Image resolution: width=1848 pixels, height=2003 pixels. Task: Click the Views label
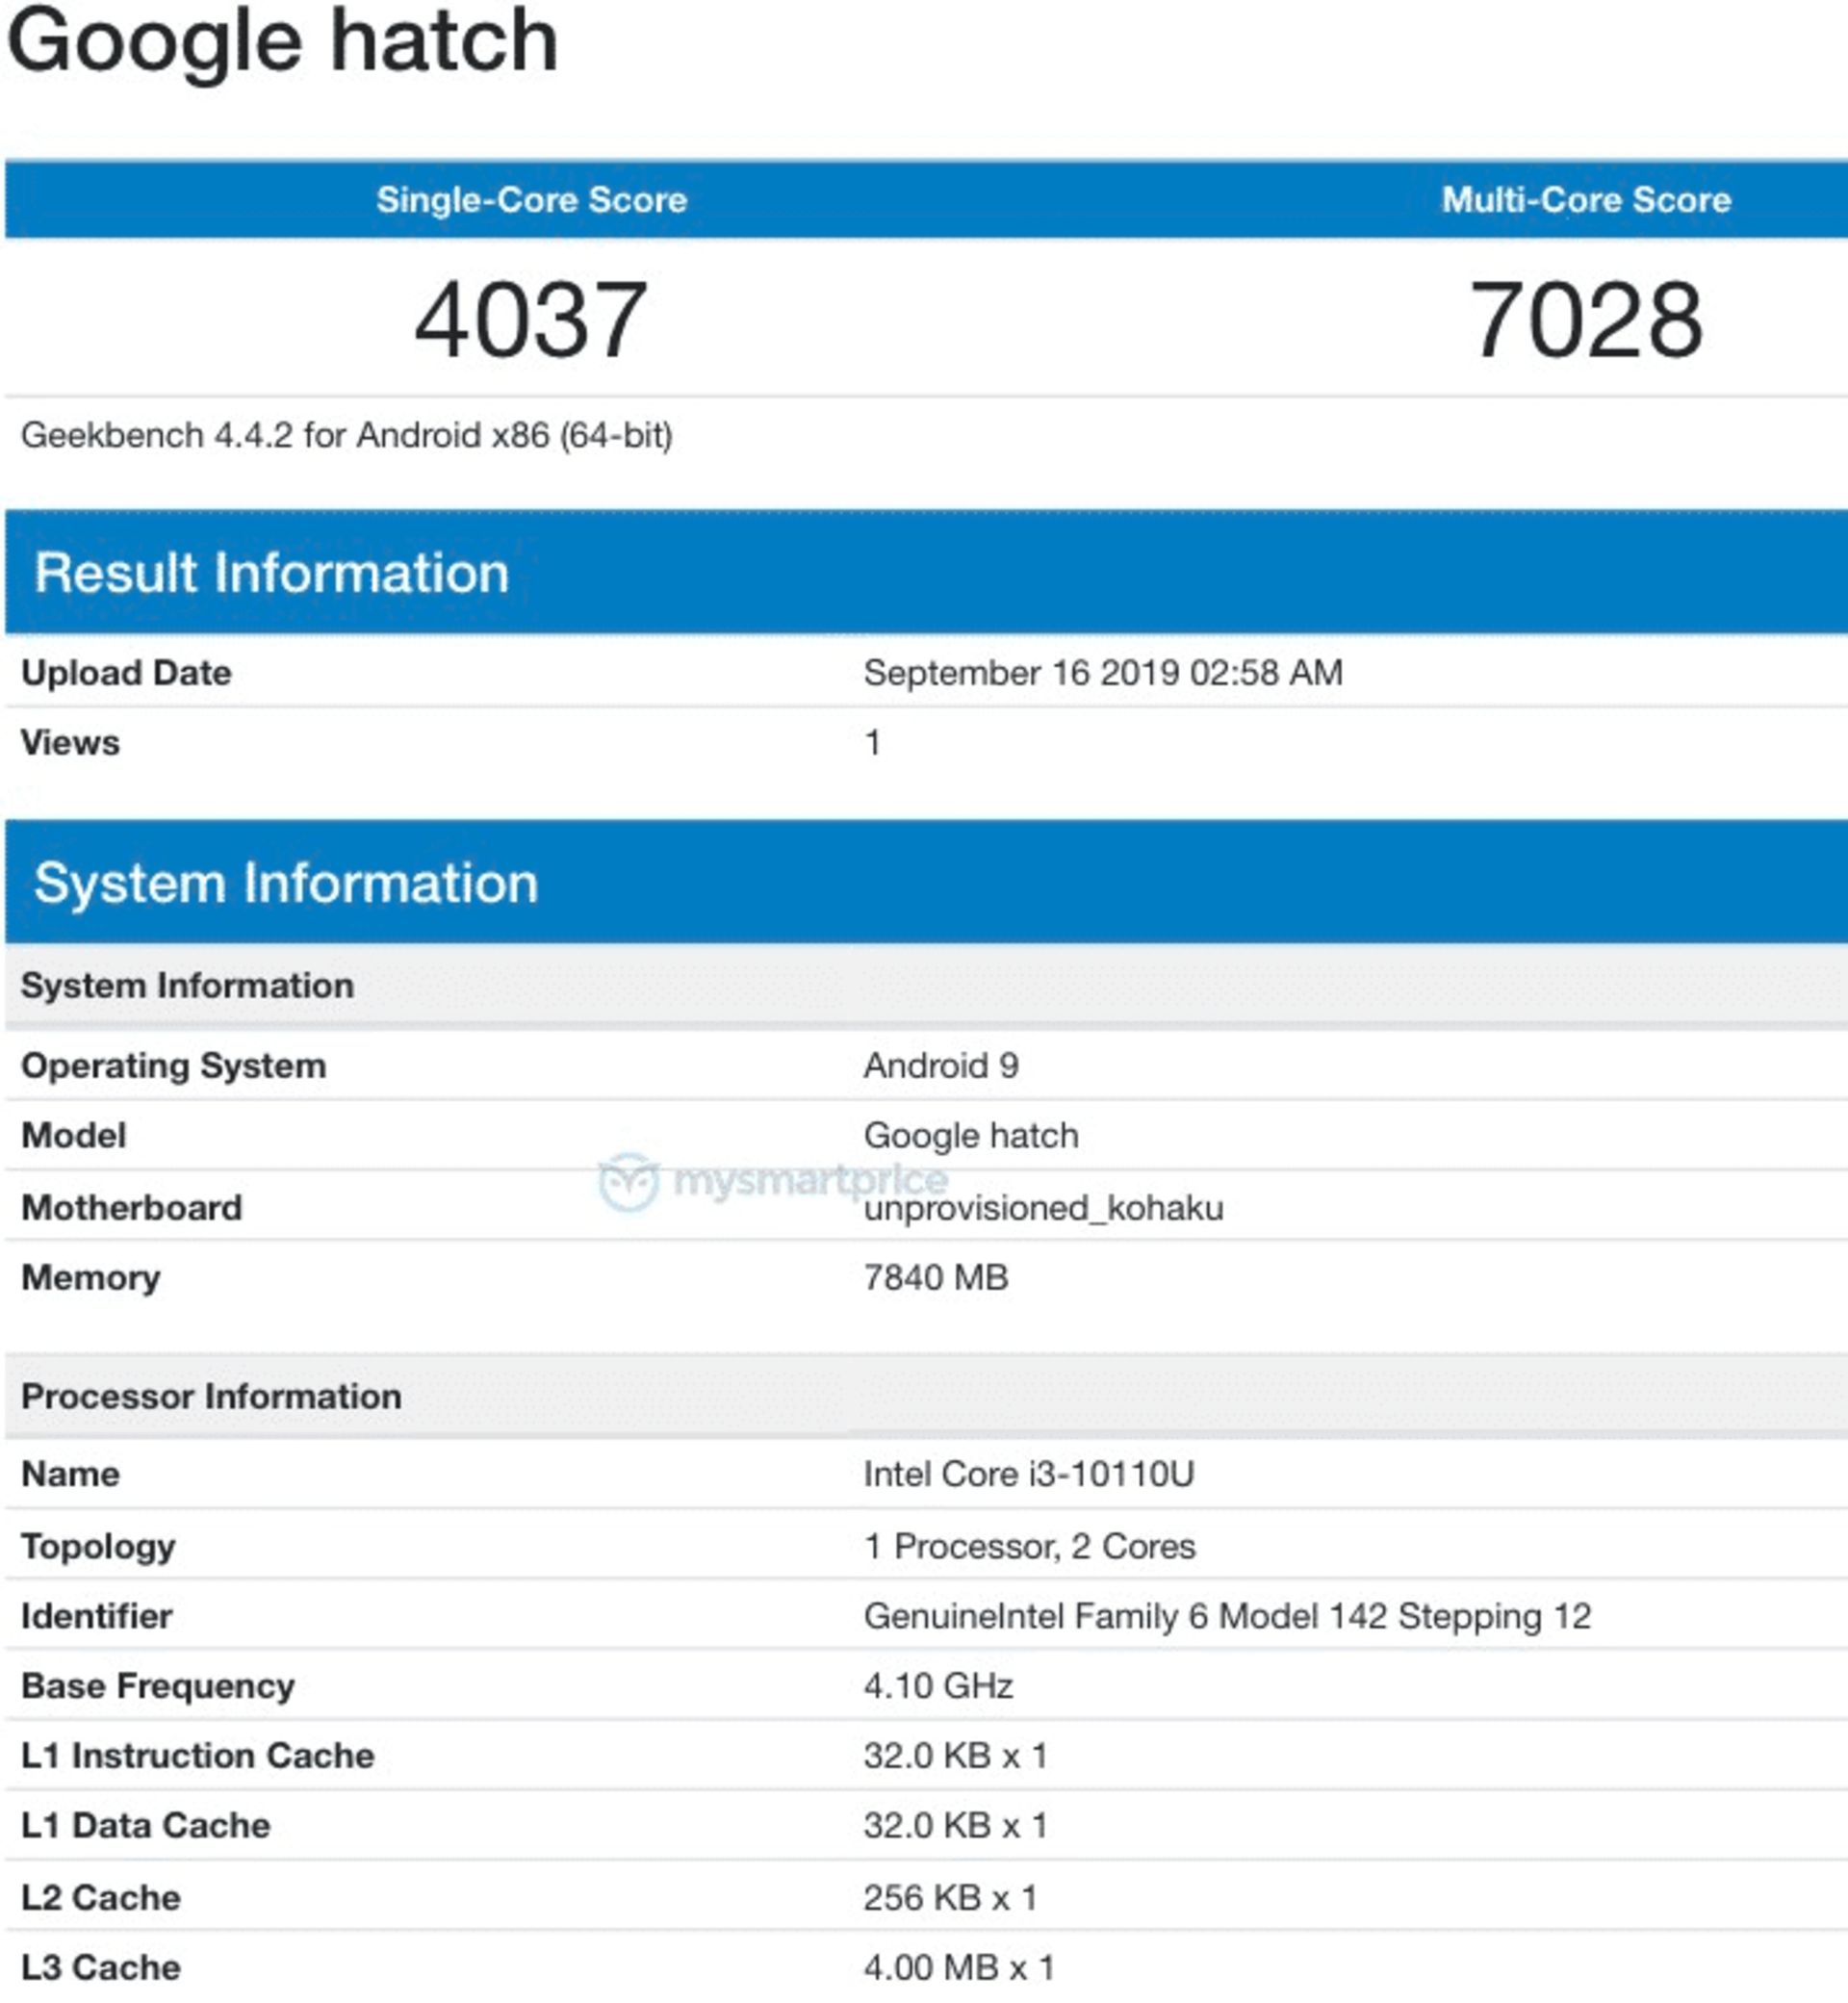pyautogui.click(x=70, y=743)
